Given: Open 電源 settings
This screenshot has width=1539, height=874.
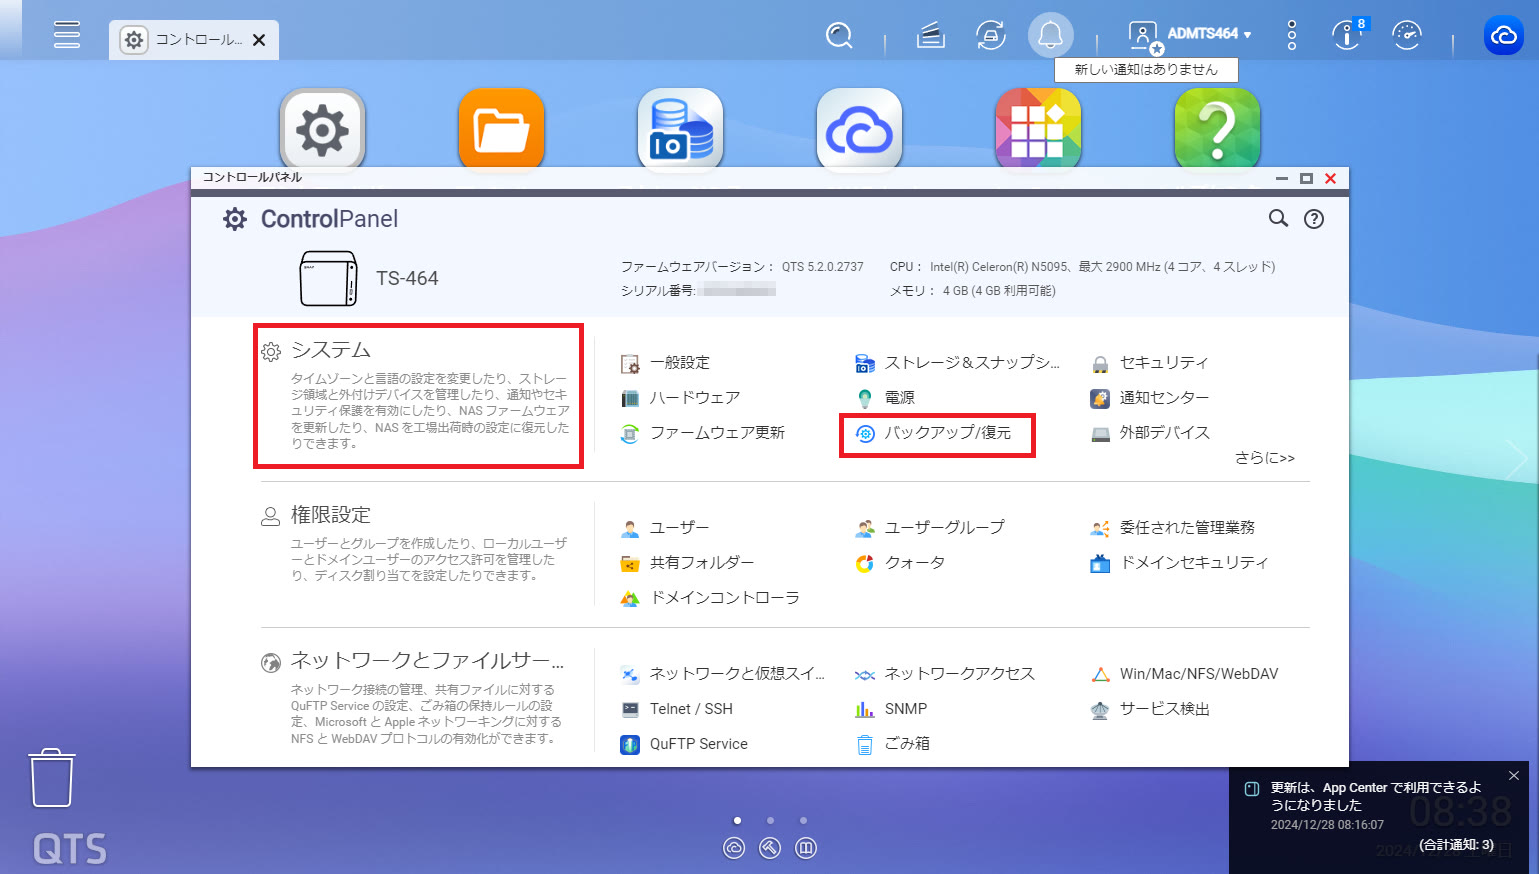Looking at the screenshot, I should pyautogui.click(x=886, y=398).
